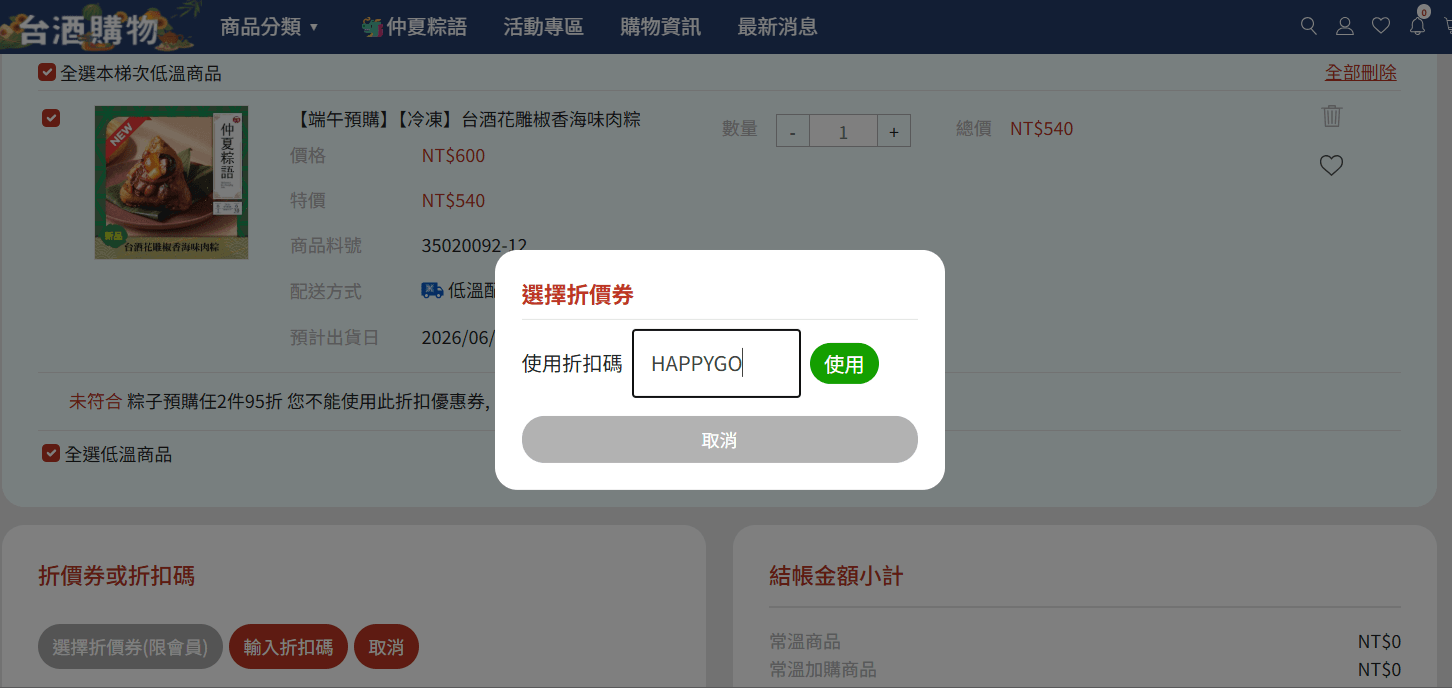Click the low-temperature delivery truck icon

point(432,291)
